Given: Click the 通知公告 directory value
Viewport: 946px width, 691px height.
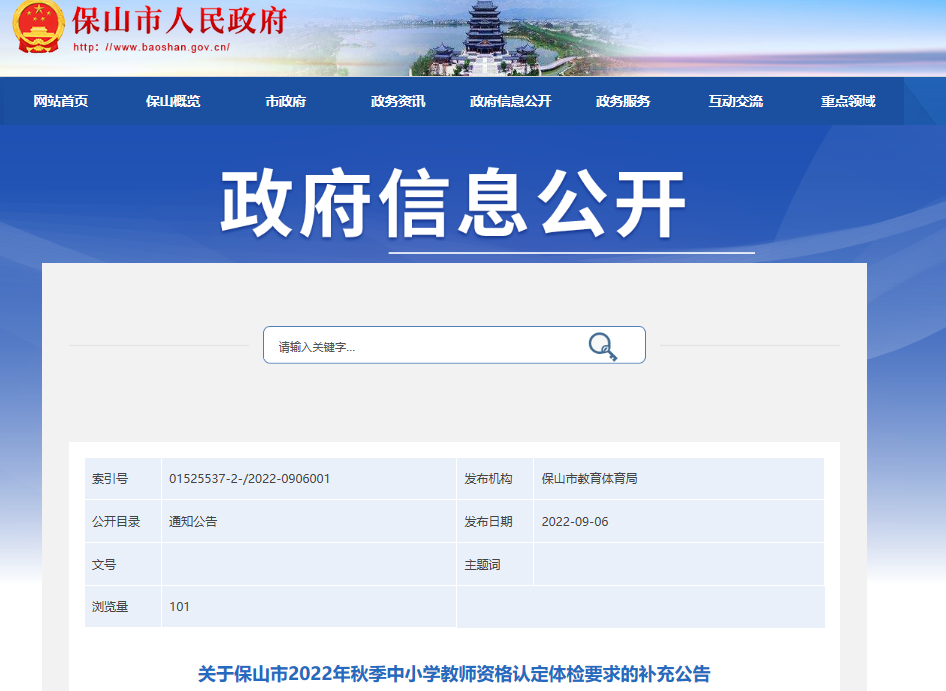Looking at the screenshot, I should tap(193, 522).
